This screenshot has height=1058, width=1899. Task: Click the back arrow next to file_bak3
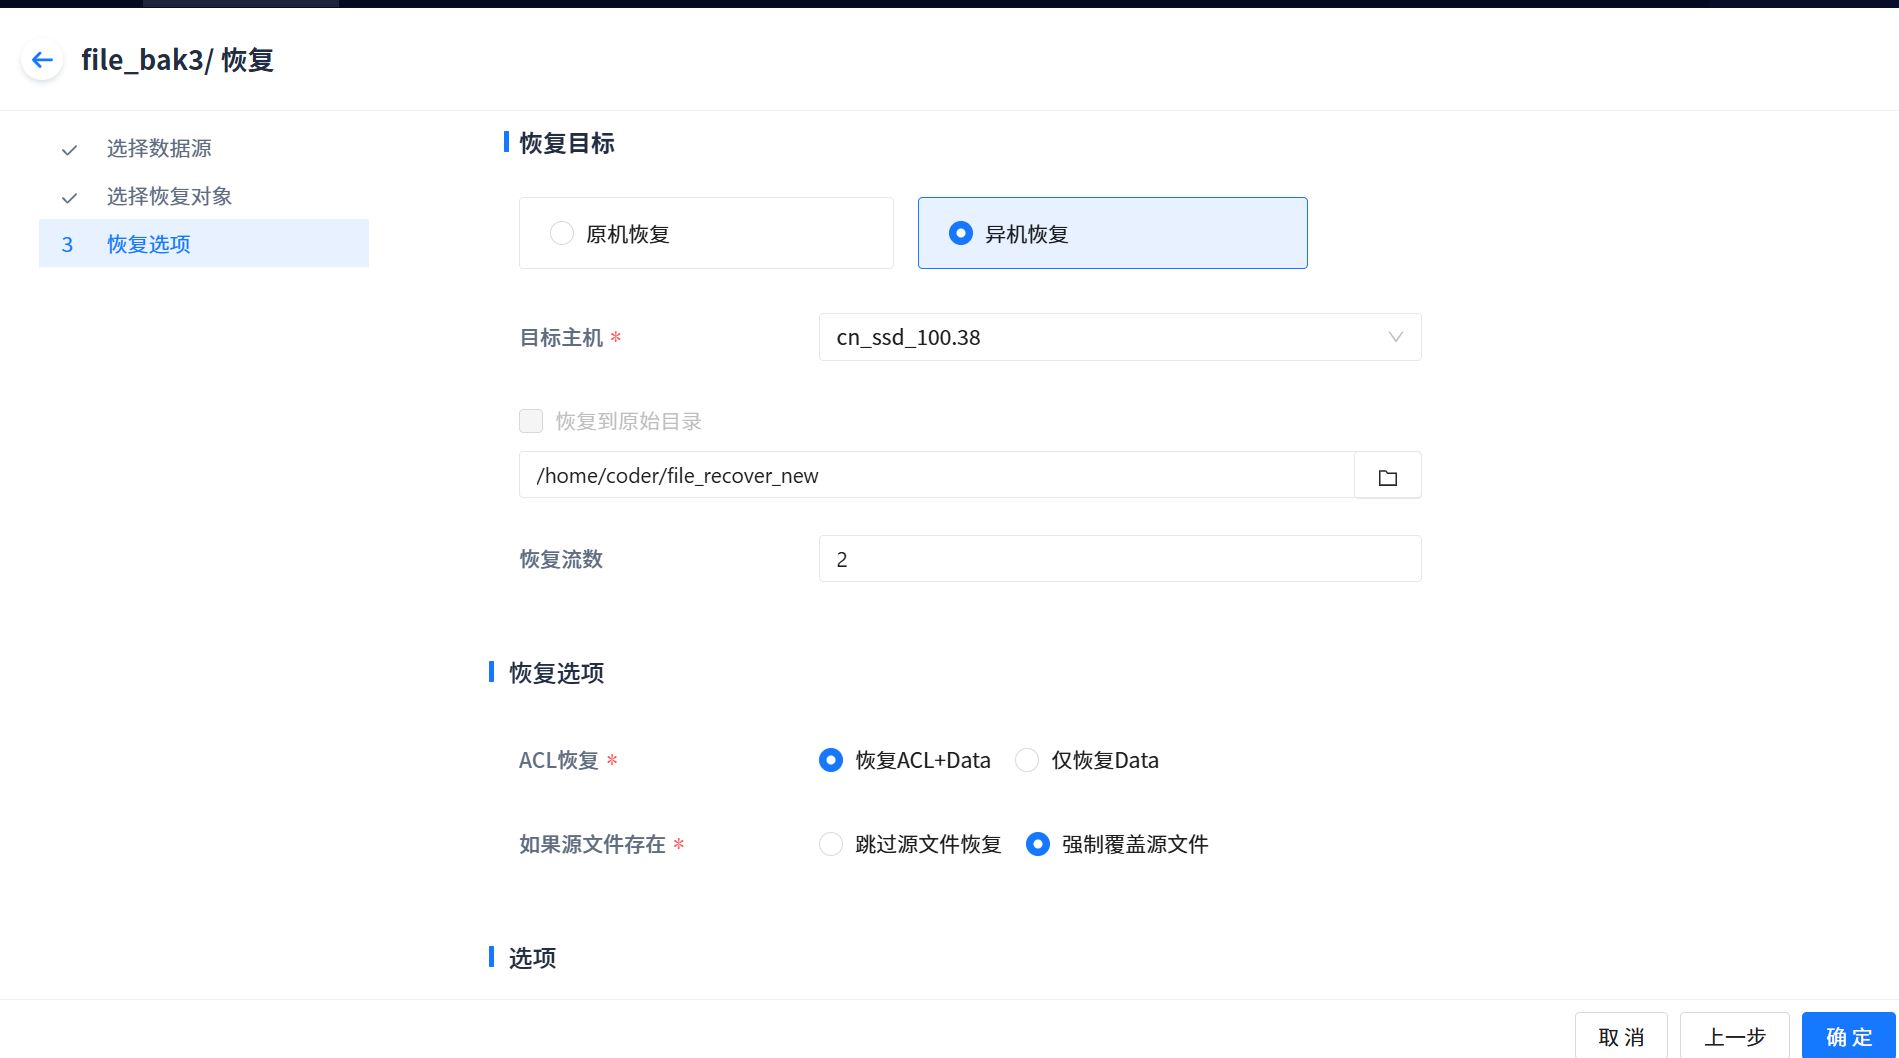pyautogui.click(x=42, y=60)
